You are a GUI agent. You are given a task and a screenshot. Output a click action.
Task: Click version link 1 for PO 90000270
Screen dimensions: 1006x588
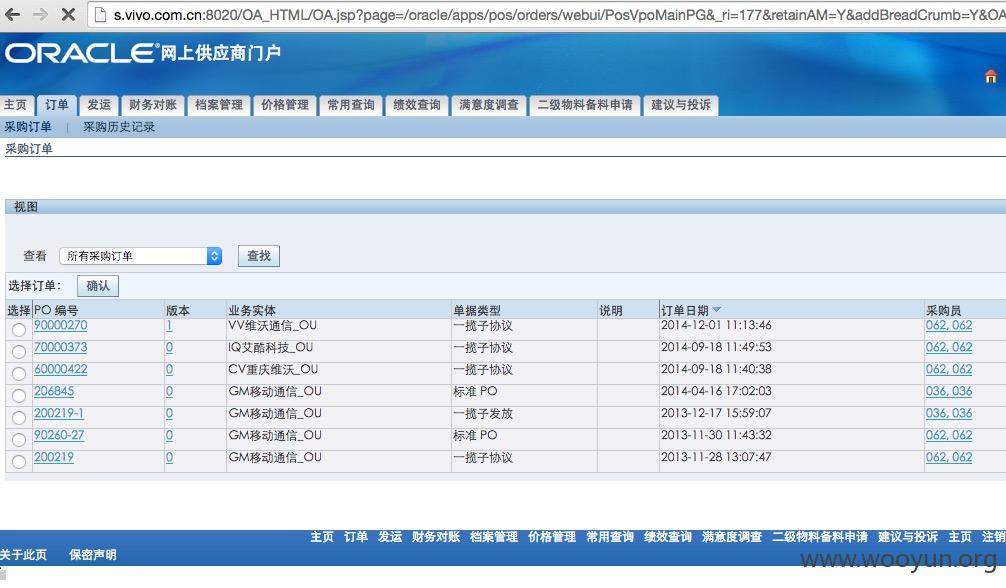coord(169,325)
